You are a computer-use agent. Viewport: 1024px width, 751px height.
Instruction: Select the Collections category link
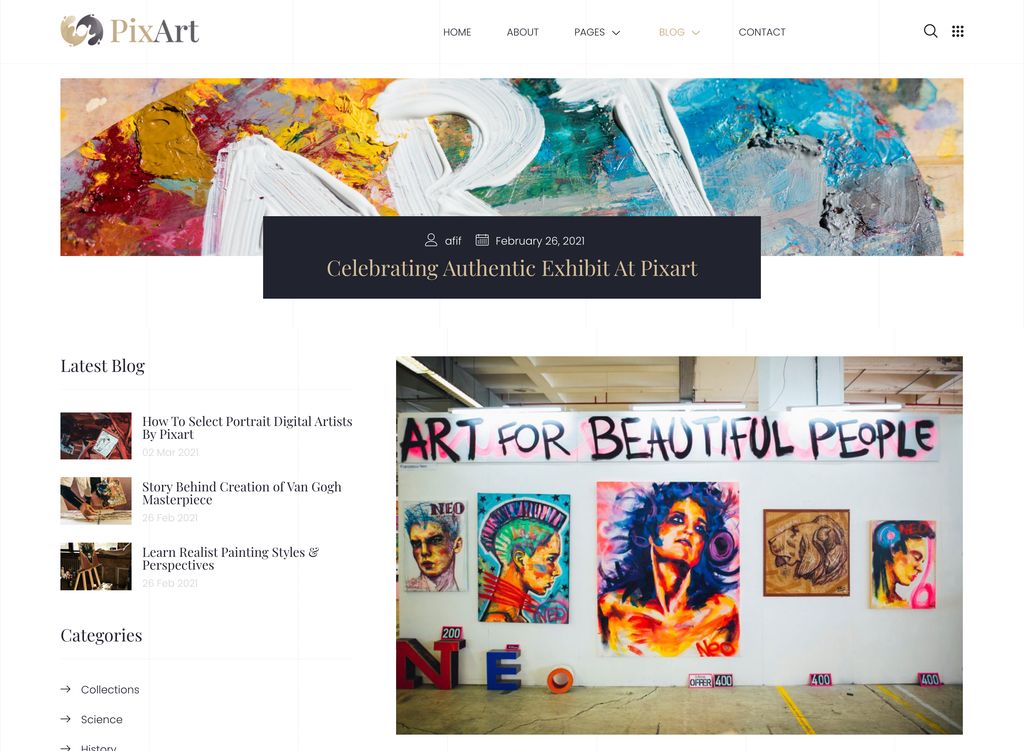(110, 689)
